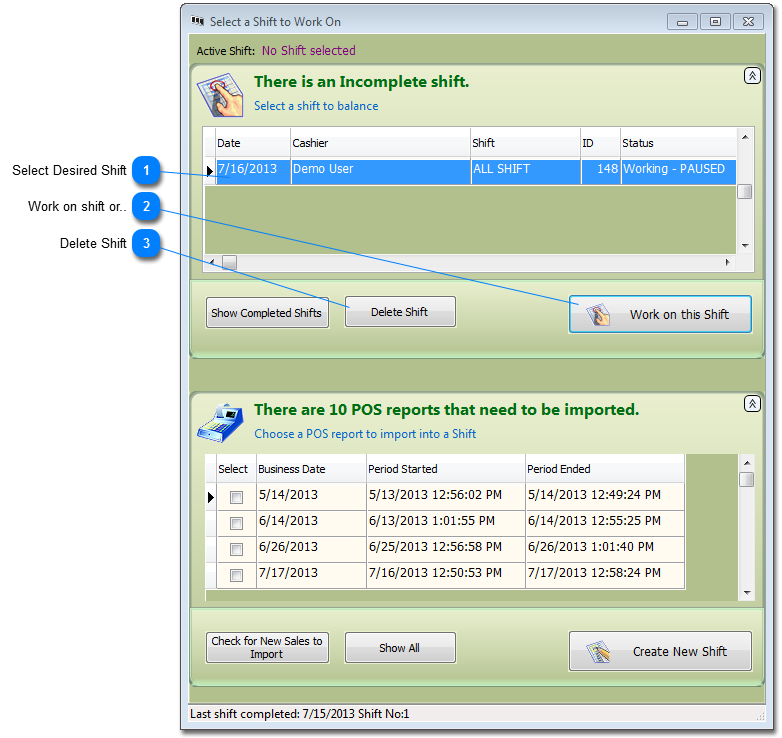Collapse the POS reports import panel
This screenshot has width=782, height=738.
point(752,404)
